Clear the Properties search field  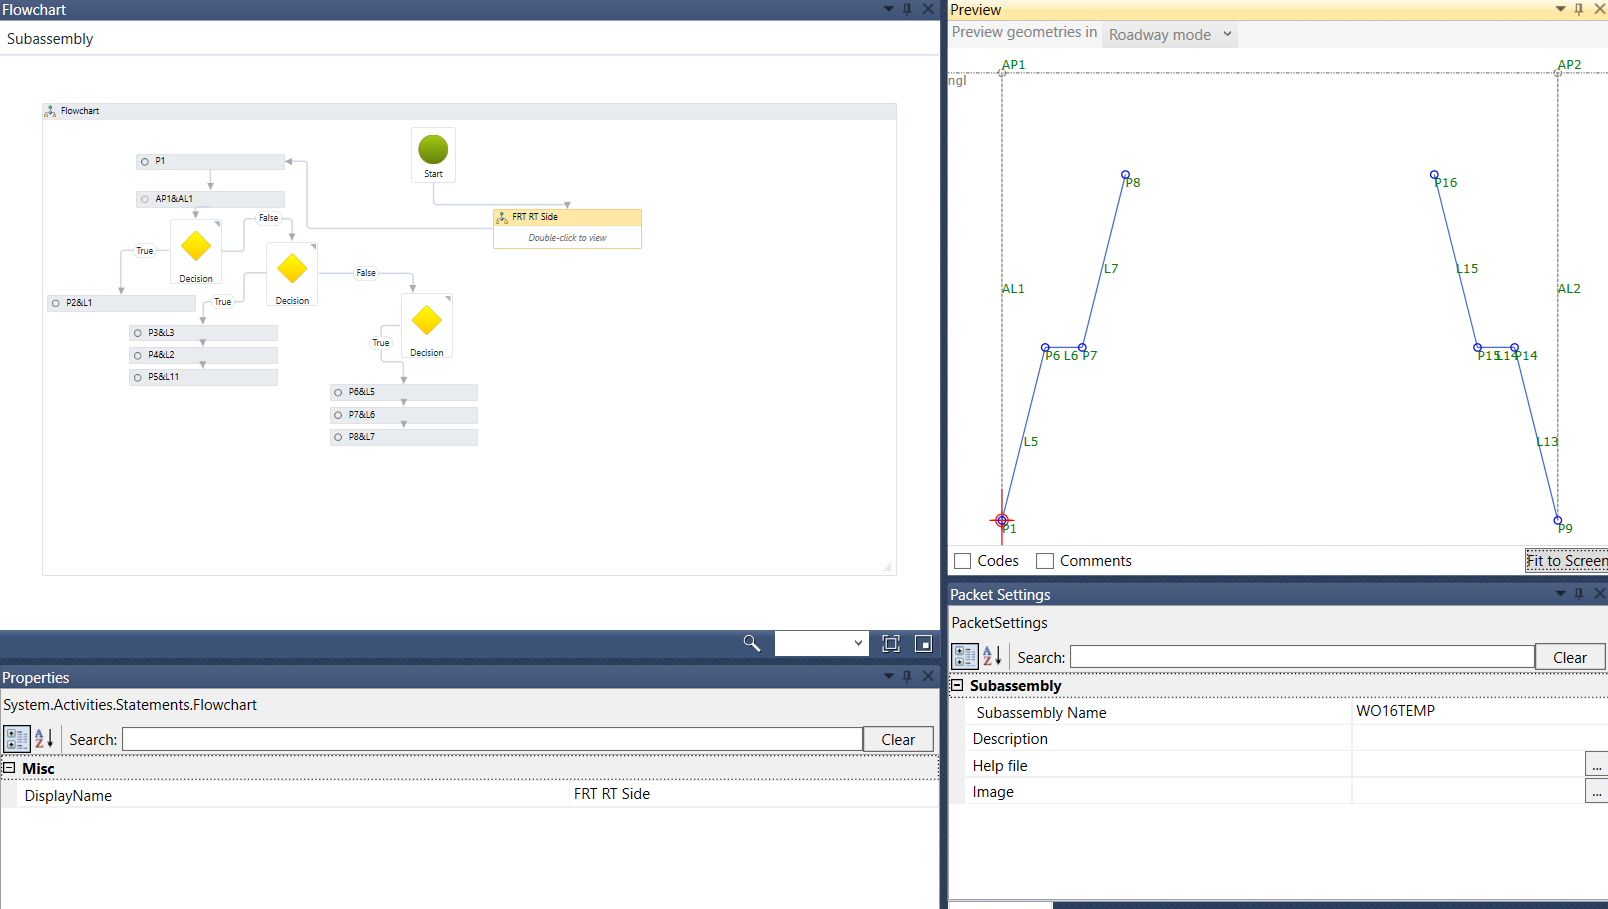(898, 739)
